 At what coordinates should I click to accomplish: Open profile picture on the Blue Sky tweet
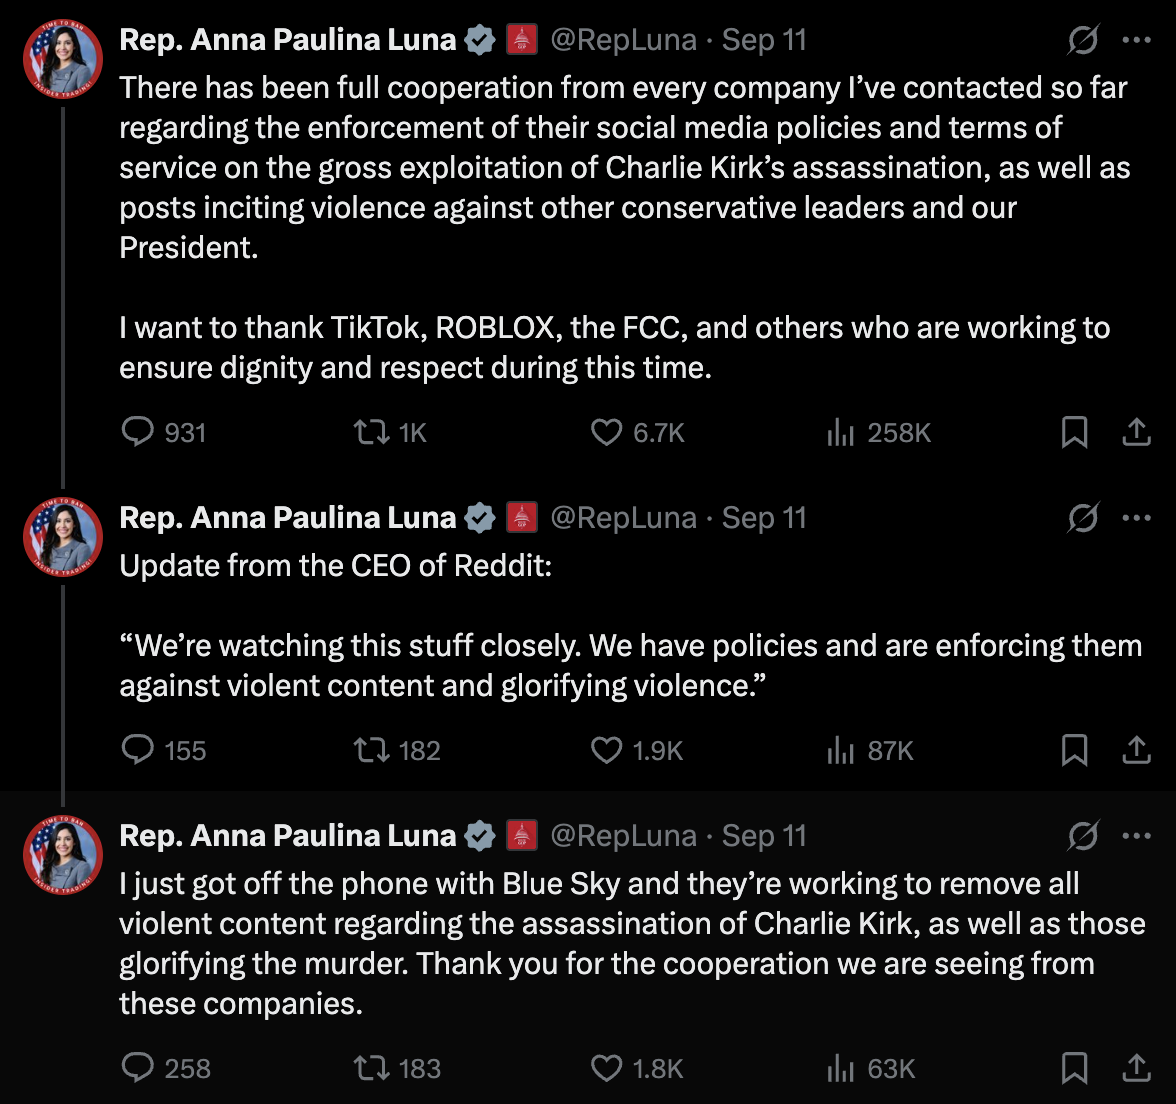63,855
